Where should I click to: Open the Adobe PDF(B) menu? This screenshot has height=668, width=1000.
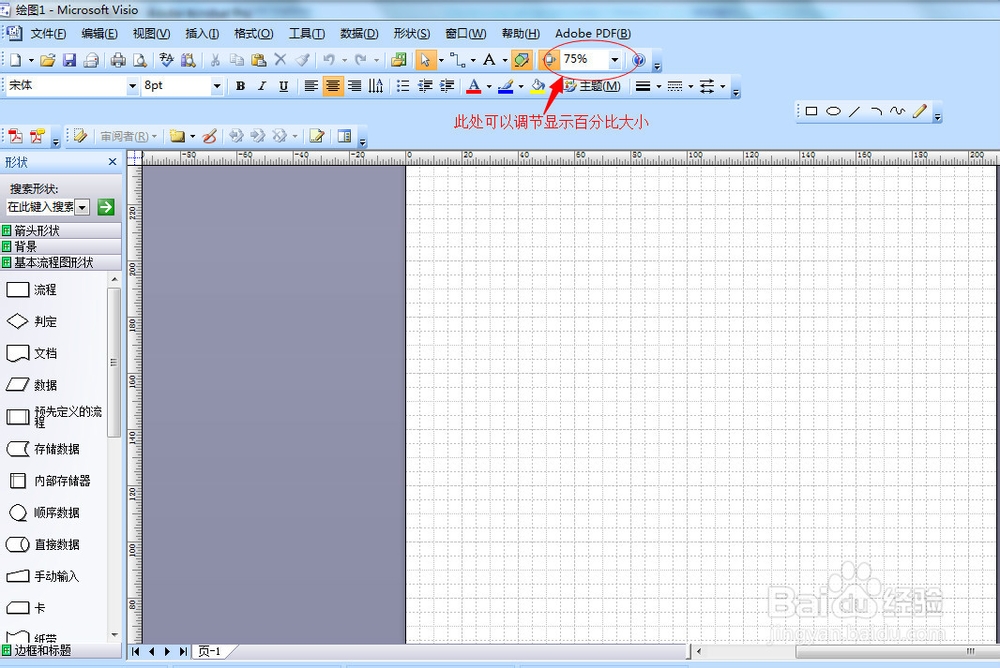click(593, 34)
